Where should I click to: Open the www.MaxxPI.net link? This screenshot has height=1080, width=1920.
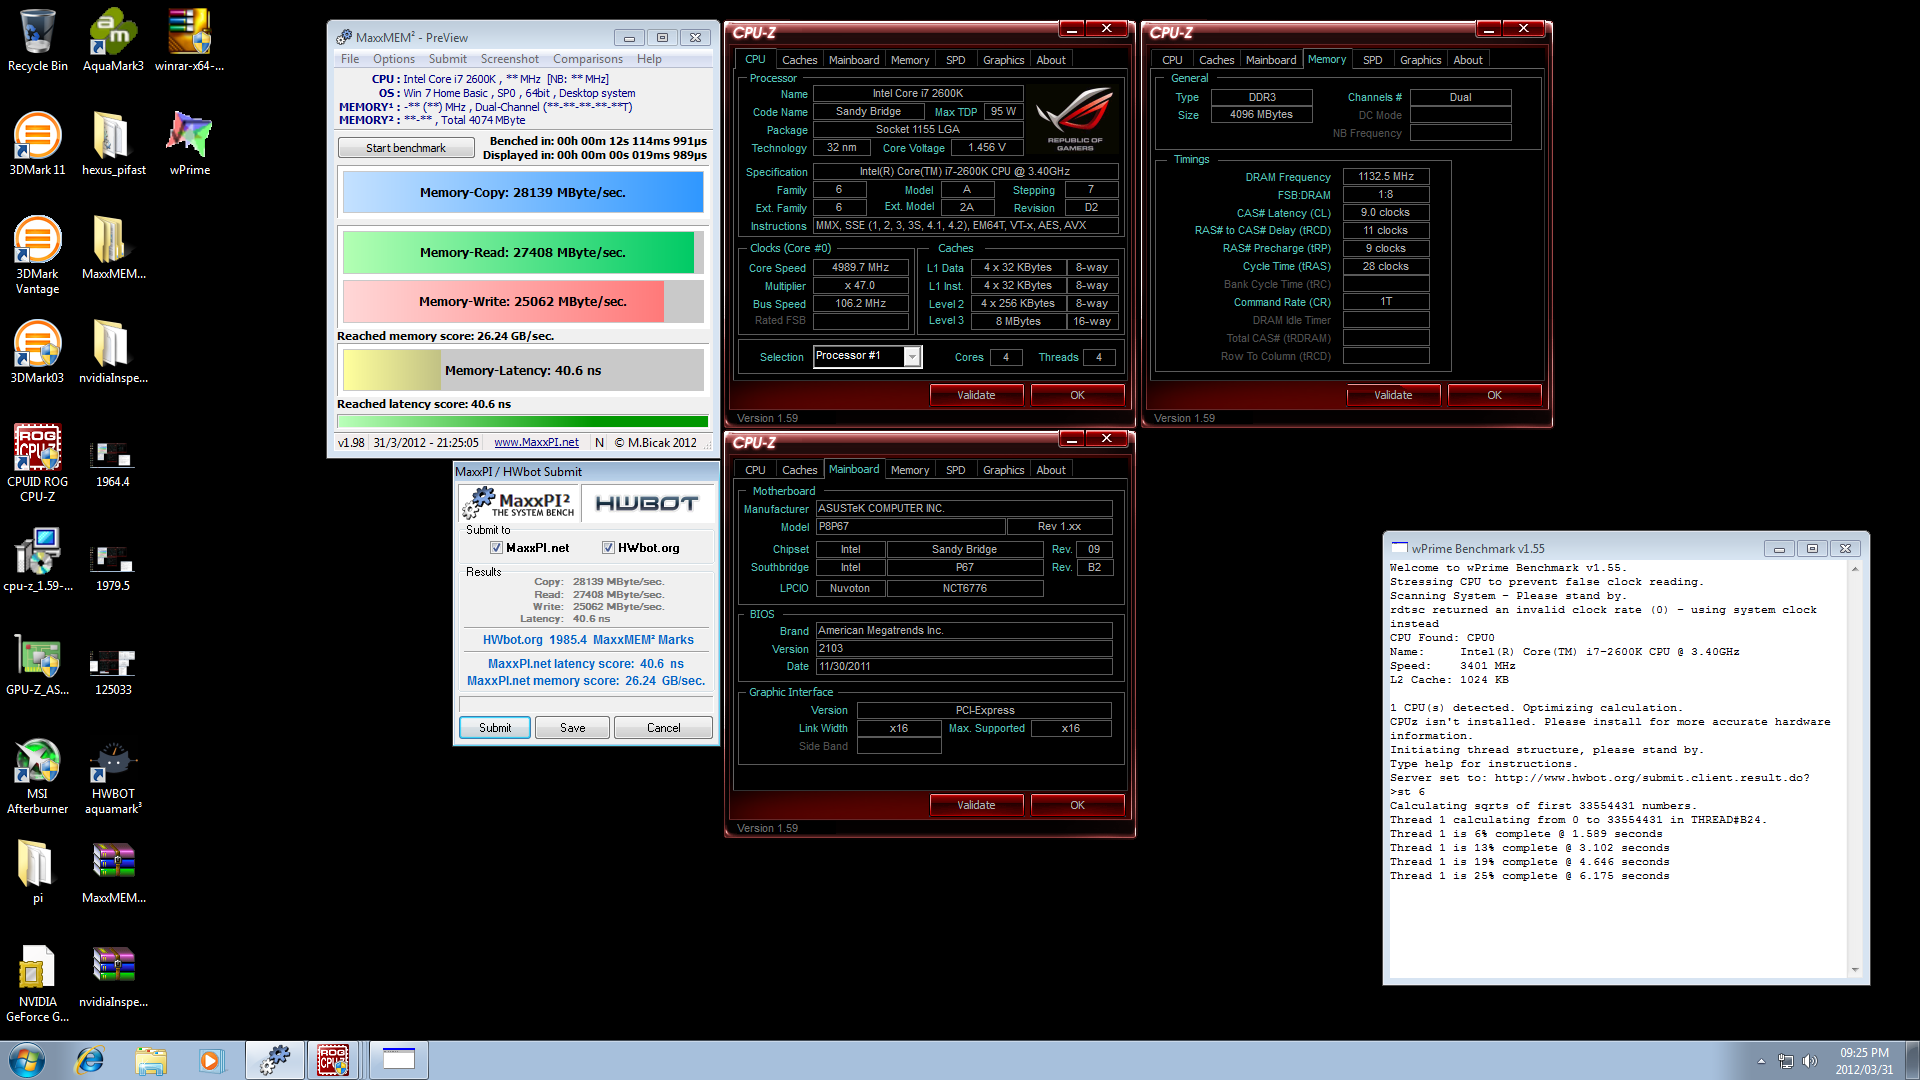[536, 442]
